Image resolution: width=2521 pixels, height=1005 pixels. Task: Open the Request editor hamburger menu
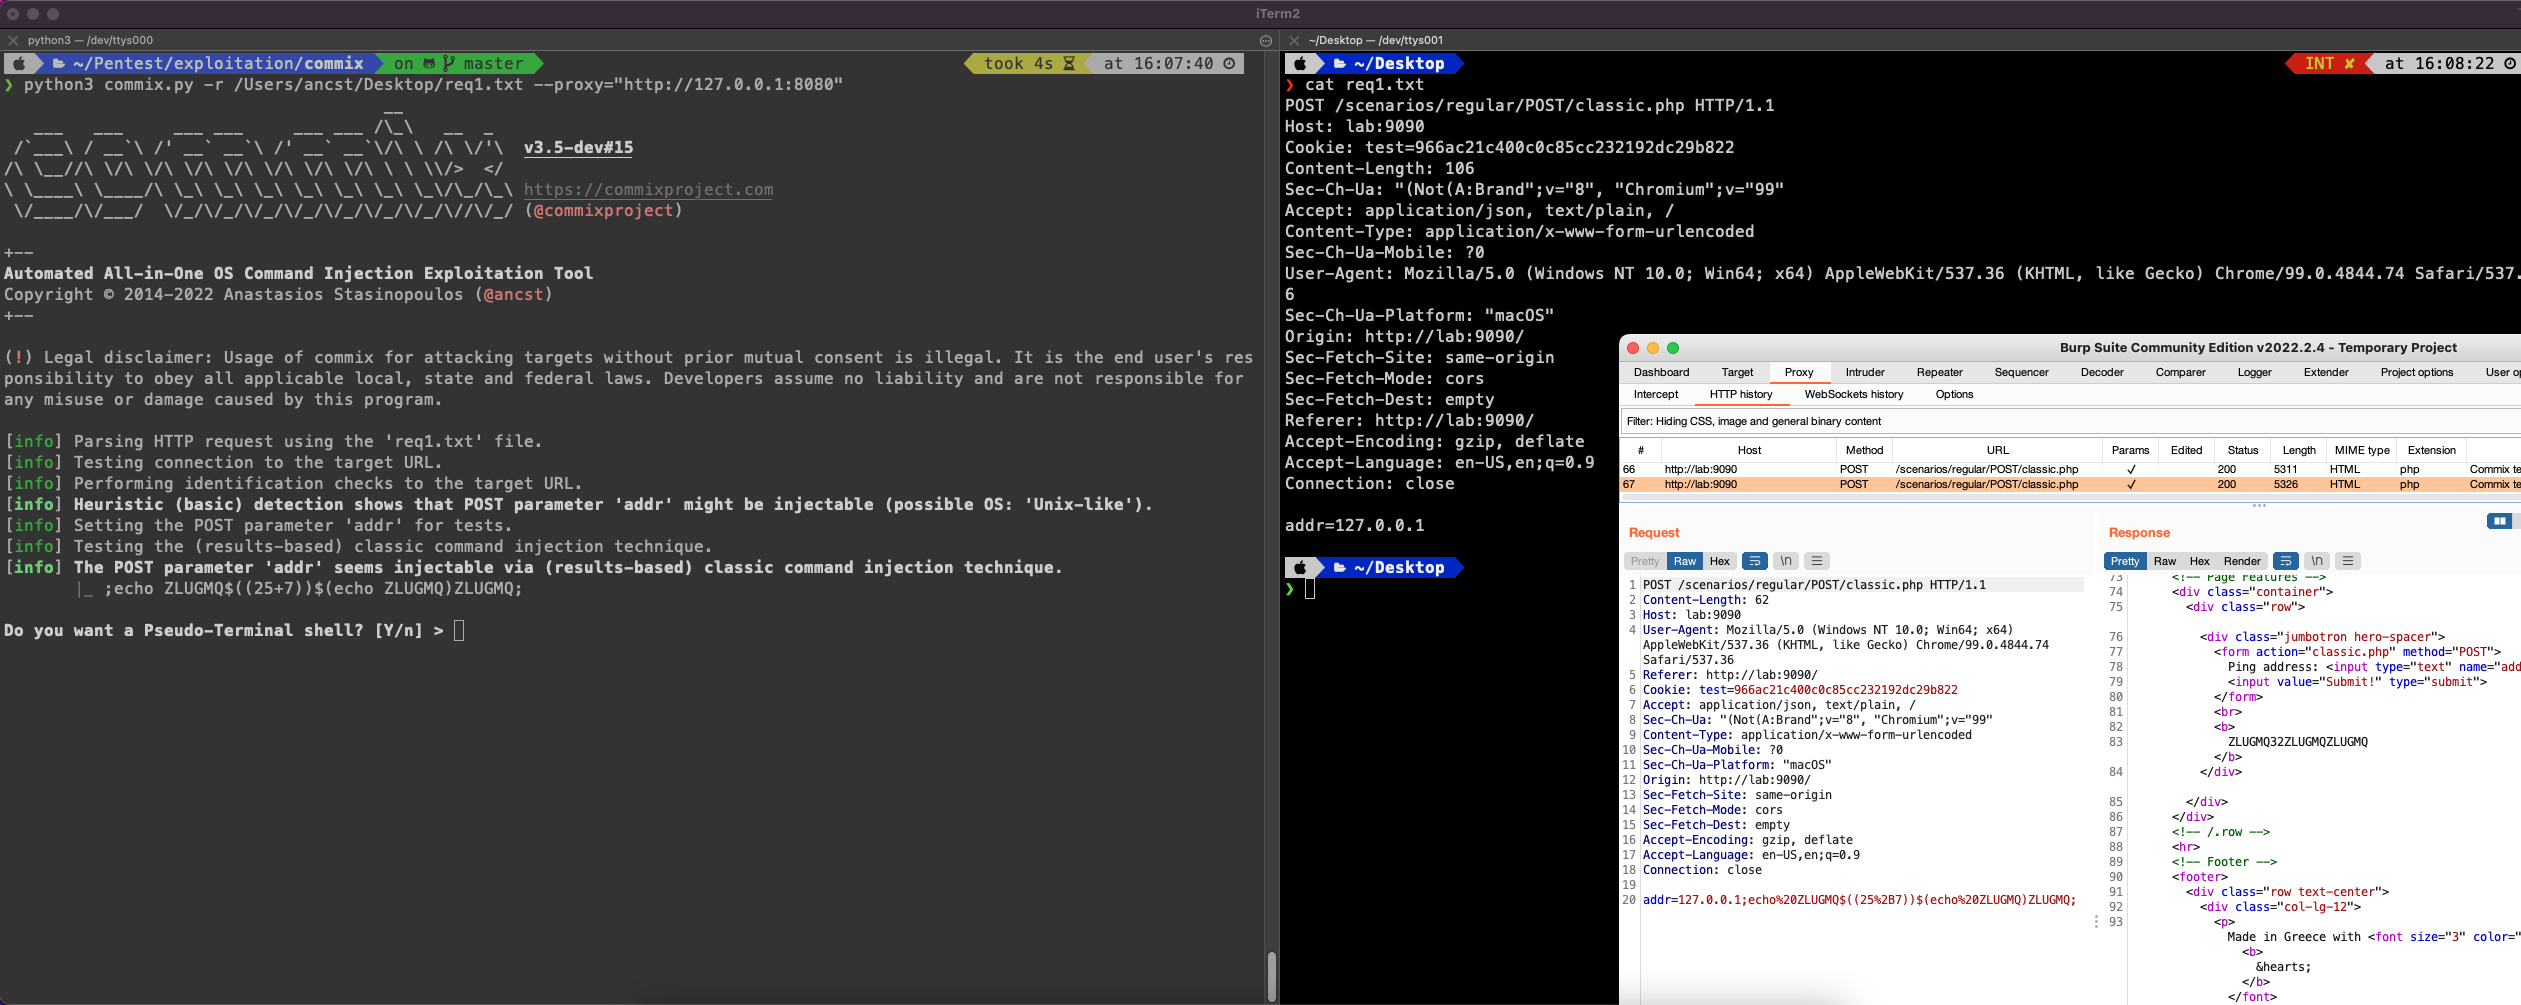coord(1816,561)
